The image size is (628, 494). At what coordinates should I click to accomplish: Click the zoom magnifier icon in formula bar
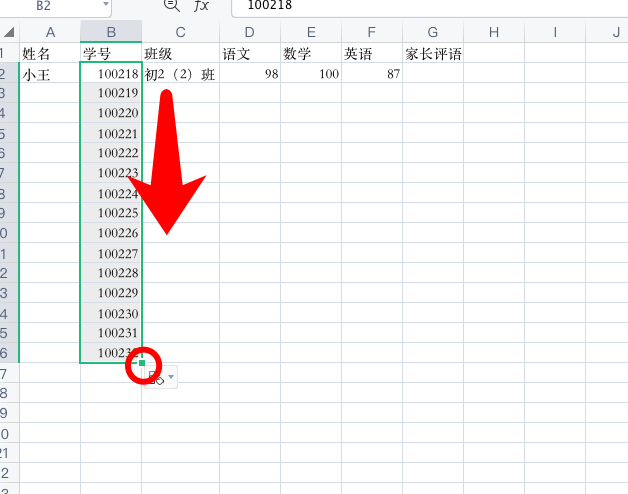pyautogui.click(x=172, y=5)
